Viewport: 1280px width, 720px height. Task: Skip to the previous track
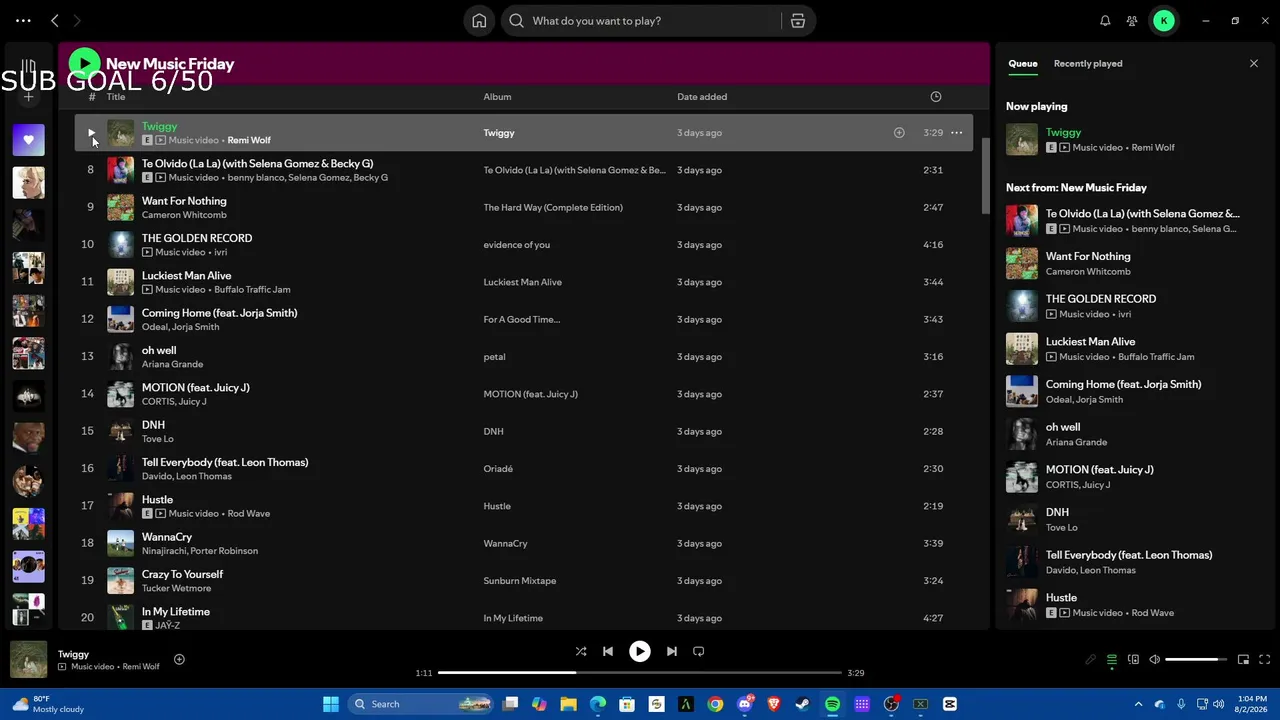pos(607,651)
